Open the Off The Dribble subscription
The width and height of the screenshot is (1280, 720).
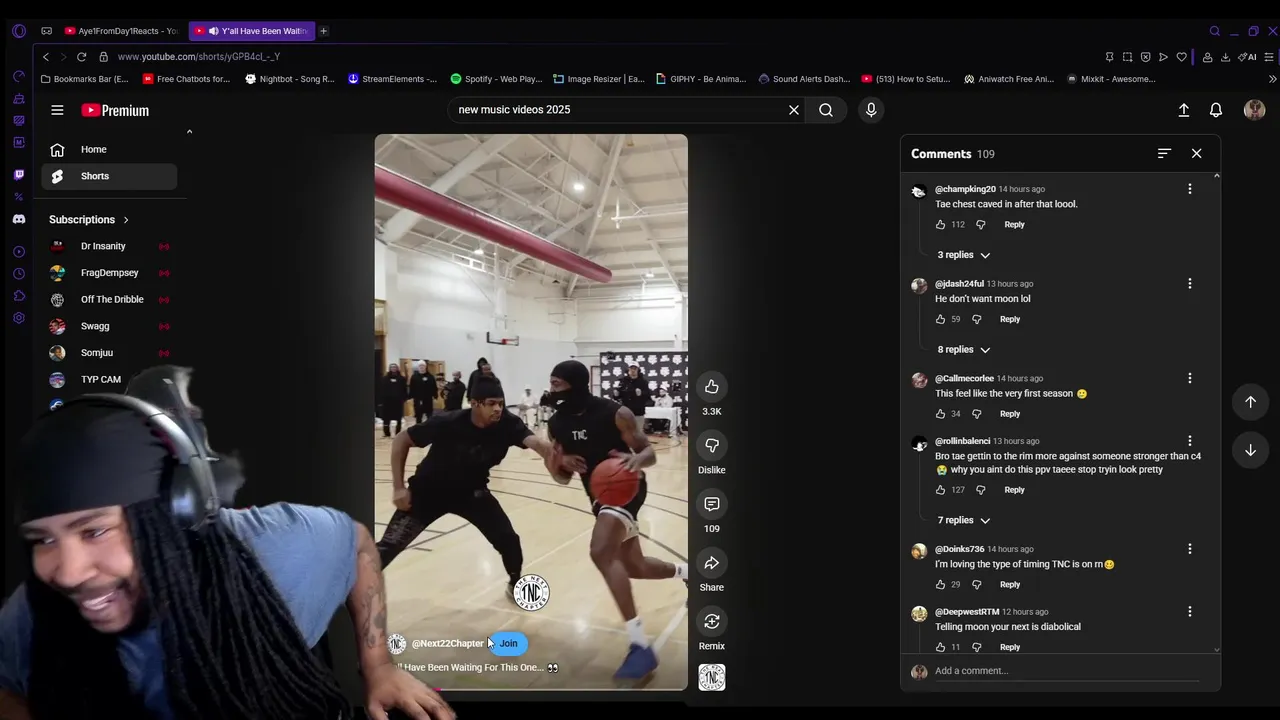pos(109,300)
